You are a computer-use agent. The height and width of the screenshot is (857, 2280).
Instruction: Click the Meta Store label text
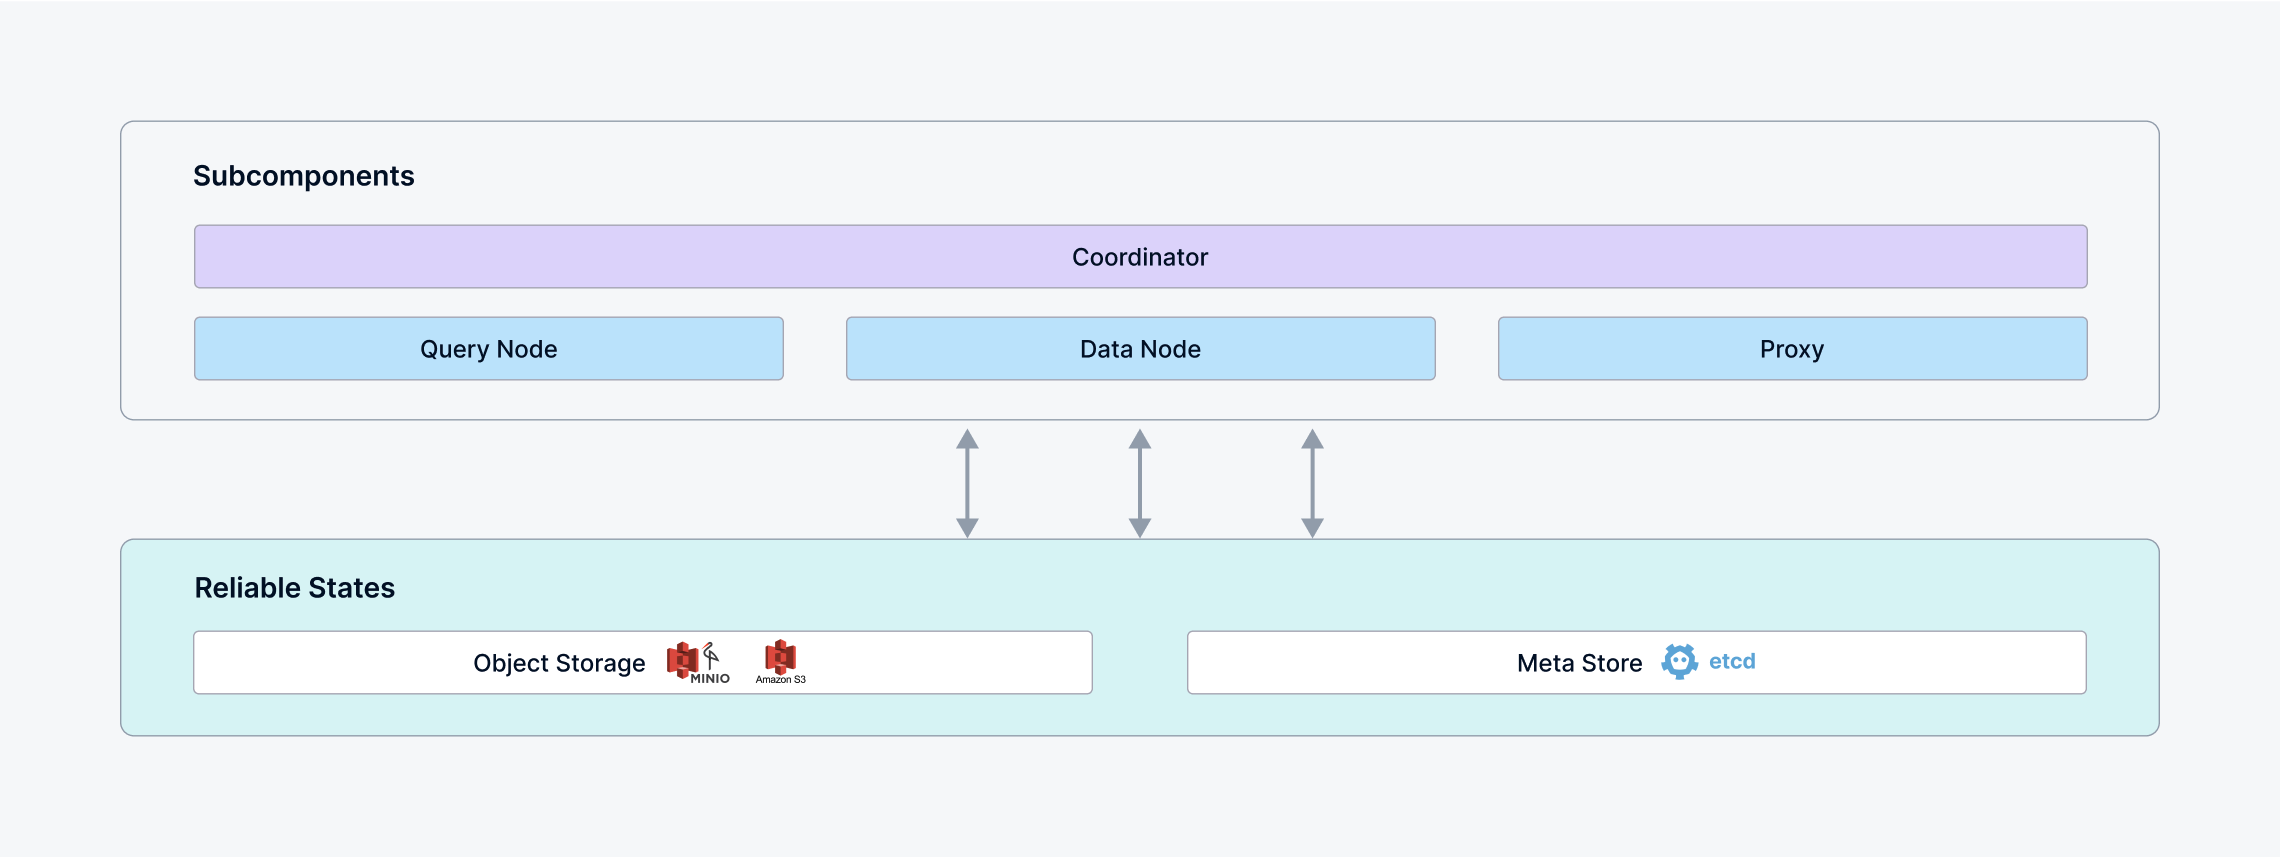pyautogui.click(x=1579, y=663)
